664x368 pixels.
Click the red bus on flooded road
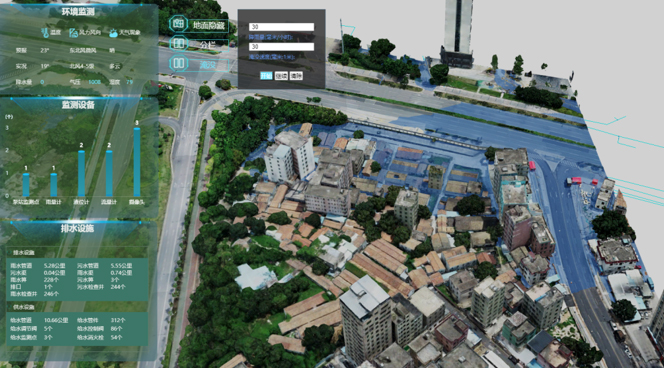(532, 166)
